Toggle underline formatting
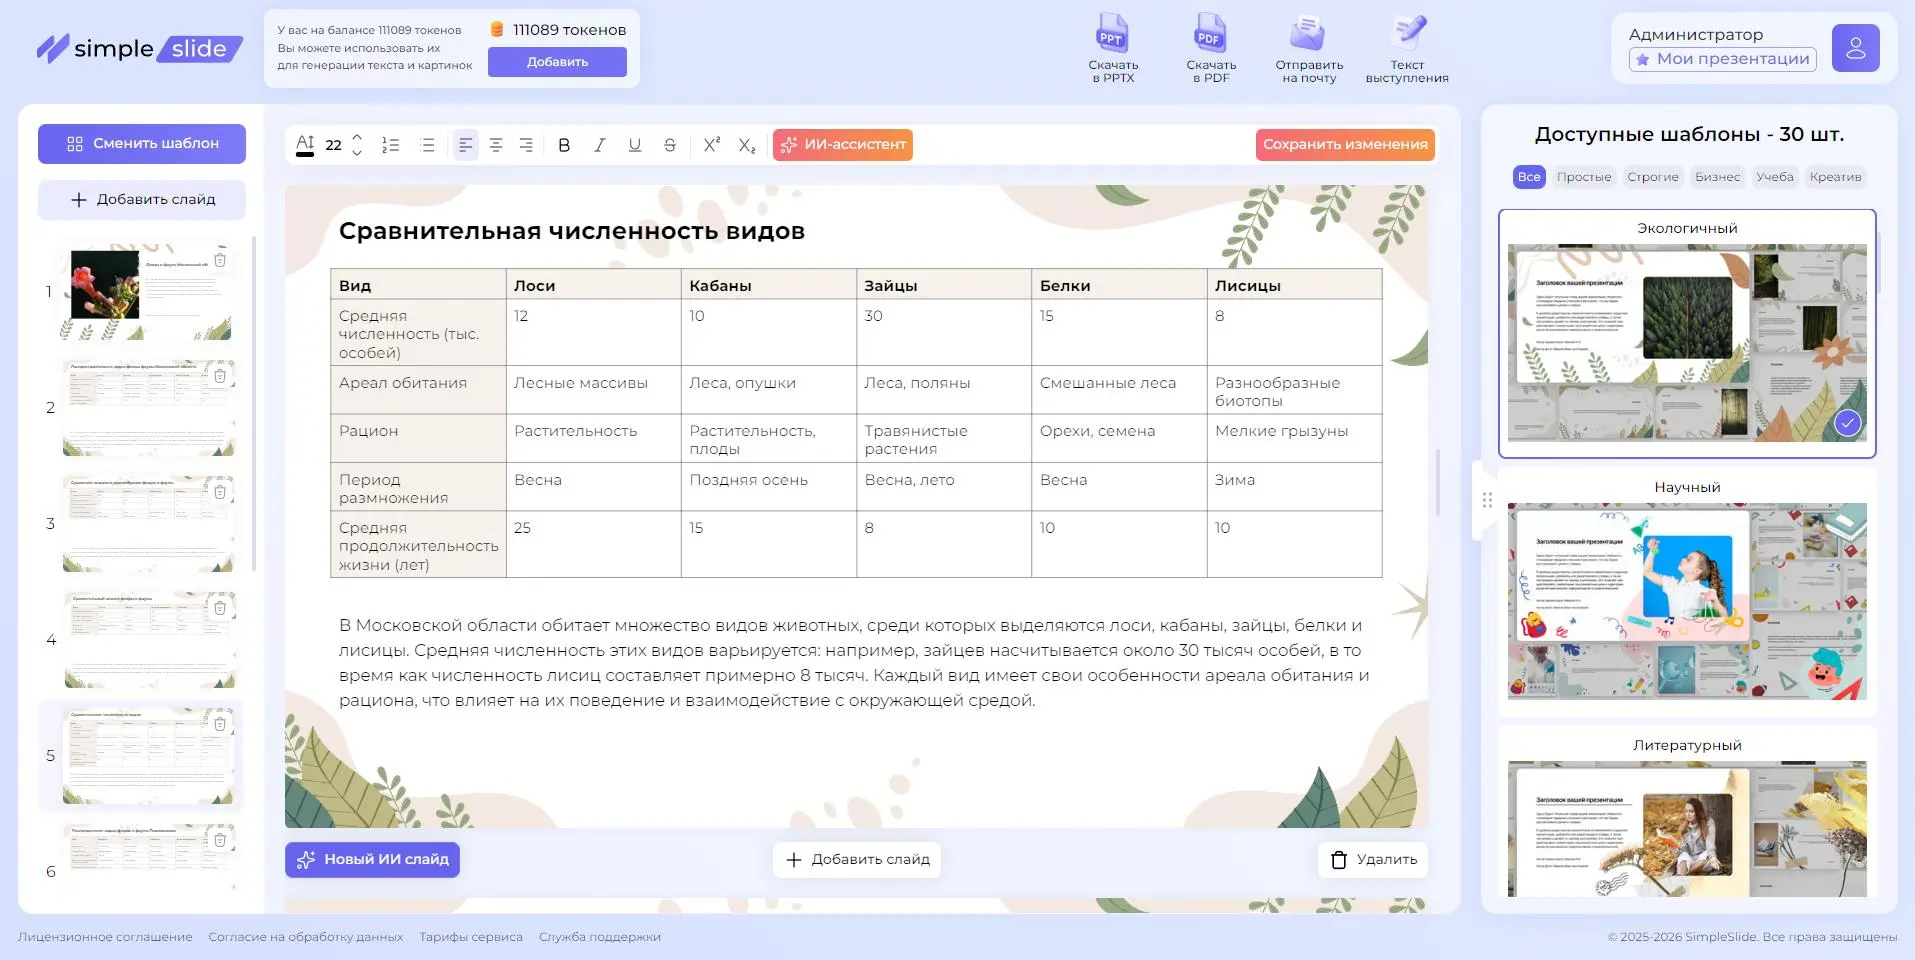Image resolution: width=1915 pixels, height=960 pixels. point(634,145)
